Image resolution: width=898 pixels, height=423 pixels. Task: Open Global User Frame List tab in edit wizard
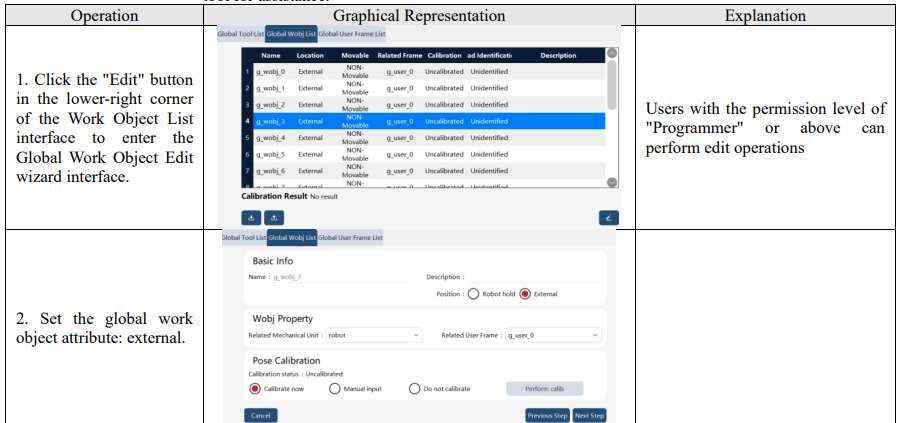tap(350, 238)
